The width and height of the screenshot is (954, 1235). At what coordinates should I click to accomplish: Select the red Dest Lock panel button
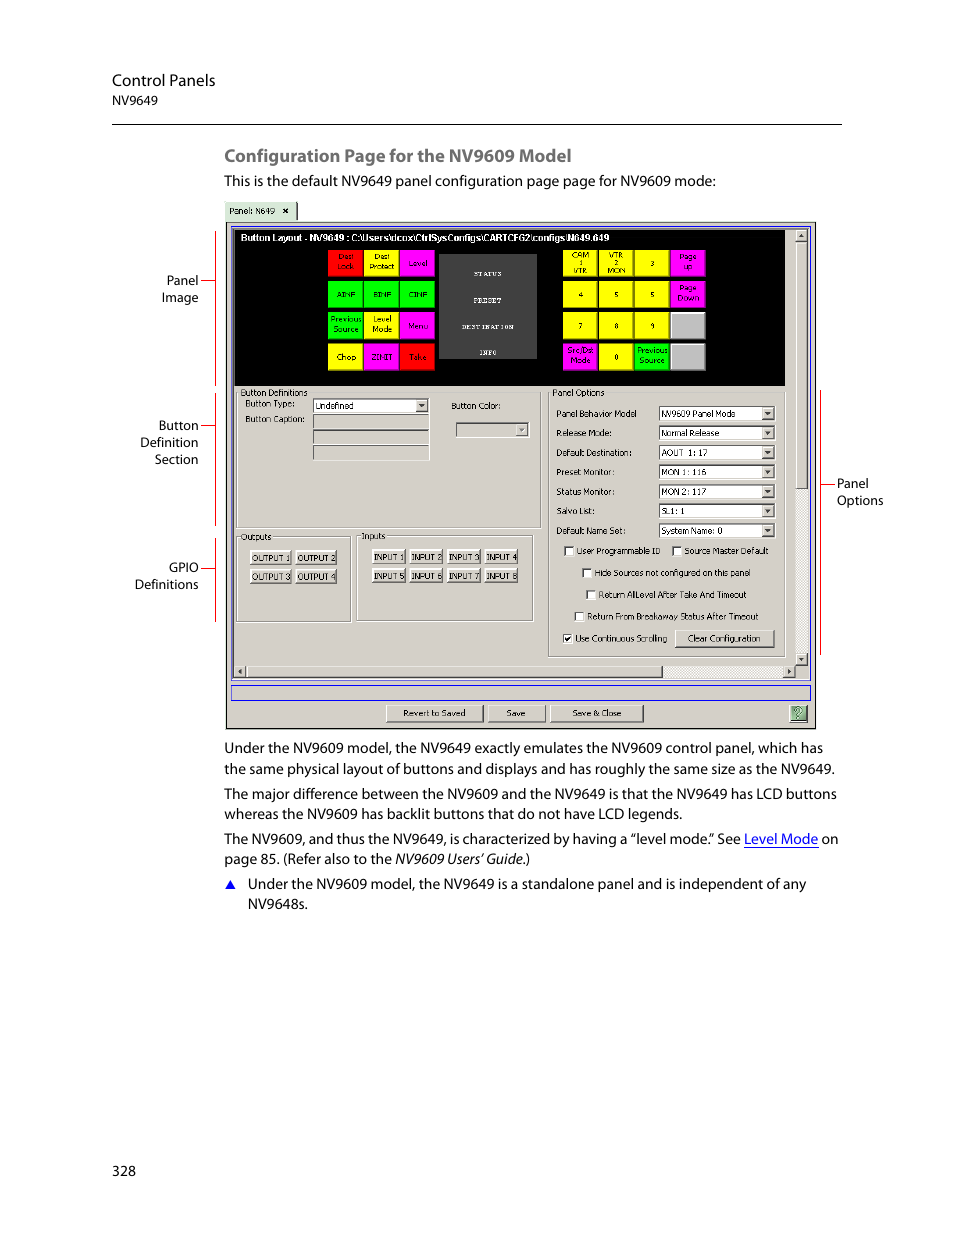coord(346,262)
